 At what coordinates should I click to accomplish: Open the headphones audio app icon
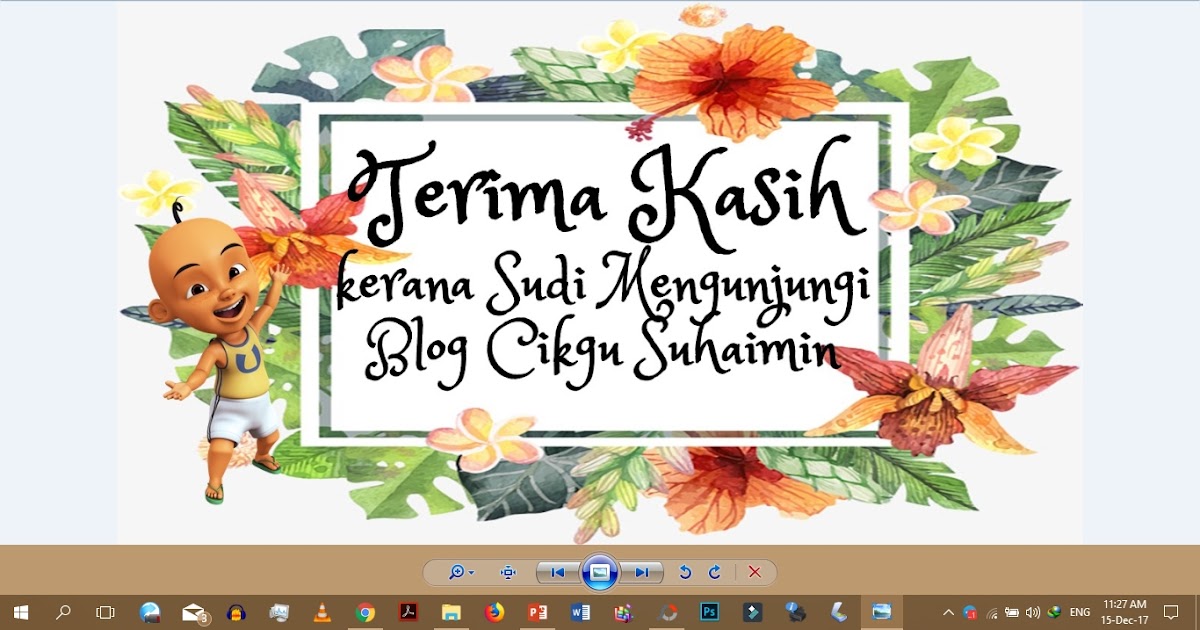click(236, 612)
